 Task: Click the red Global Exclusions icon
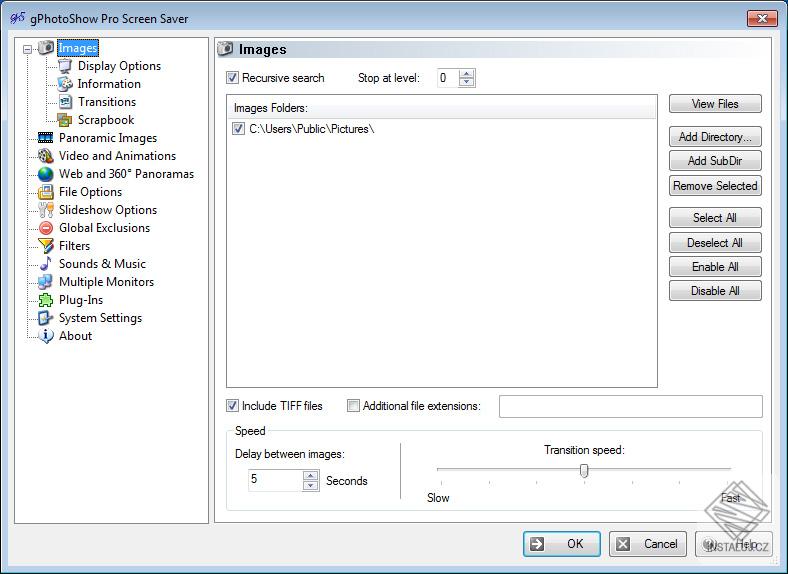coord(46,228)
